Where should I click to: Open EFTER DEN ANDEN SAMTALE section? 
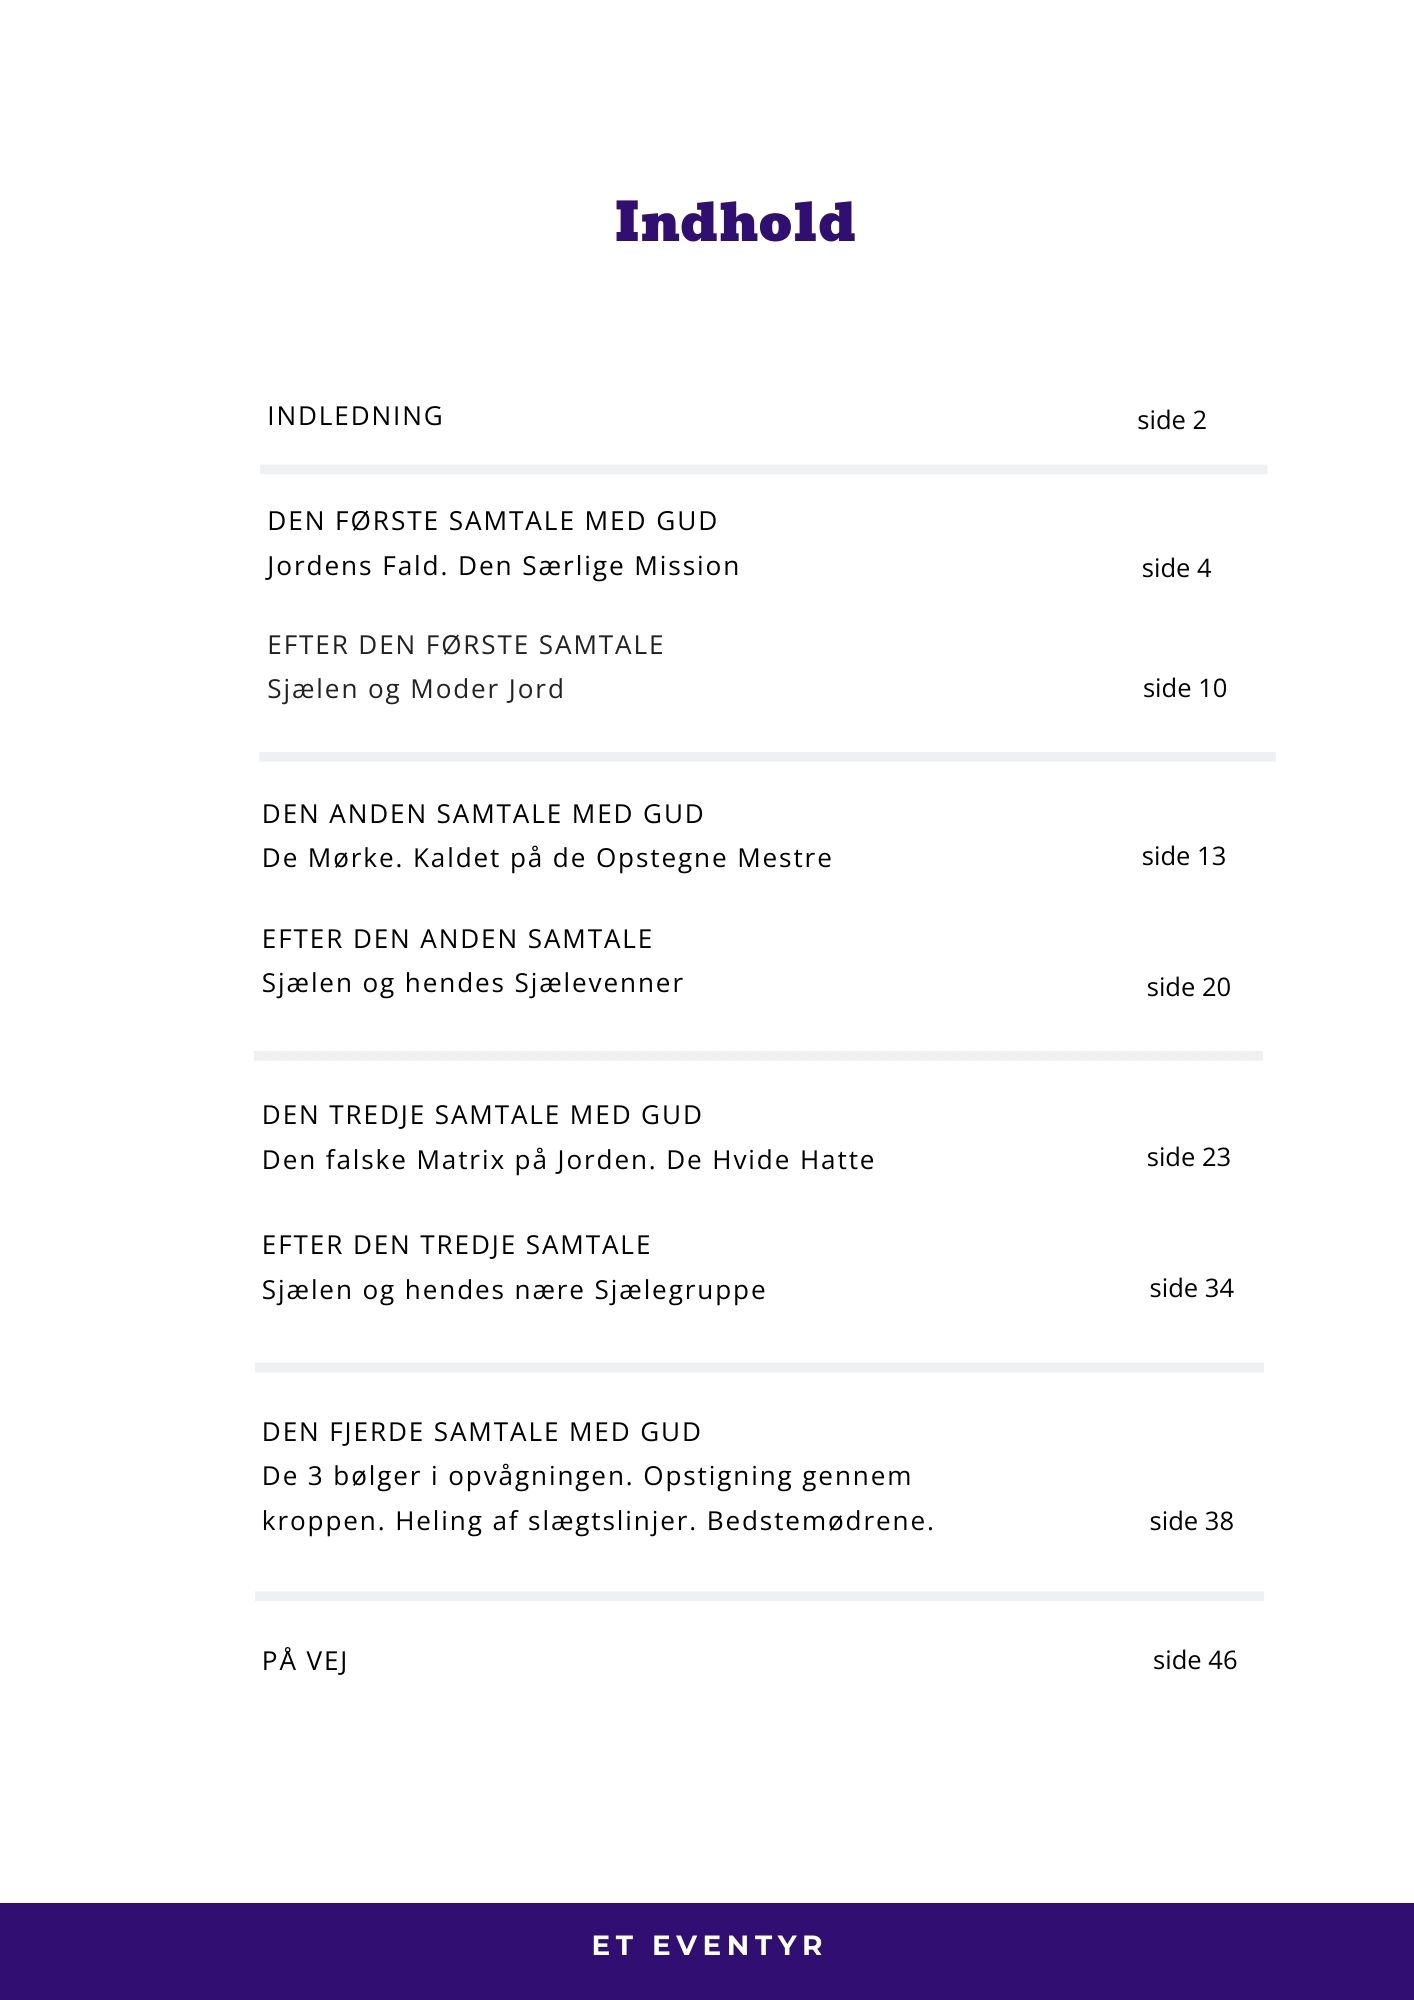point(457,939)
